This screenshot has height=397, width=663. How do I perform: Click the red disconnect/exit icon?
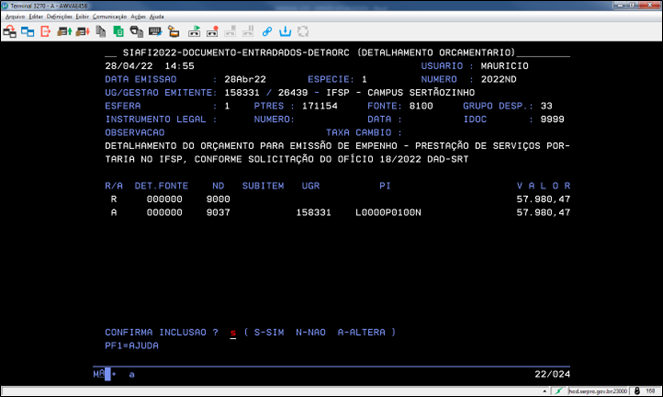(45, 31)
